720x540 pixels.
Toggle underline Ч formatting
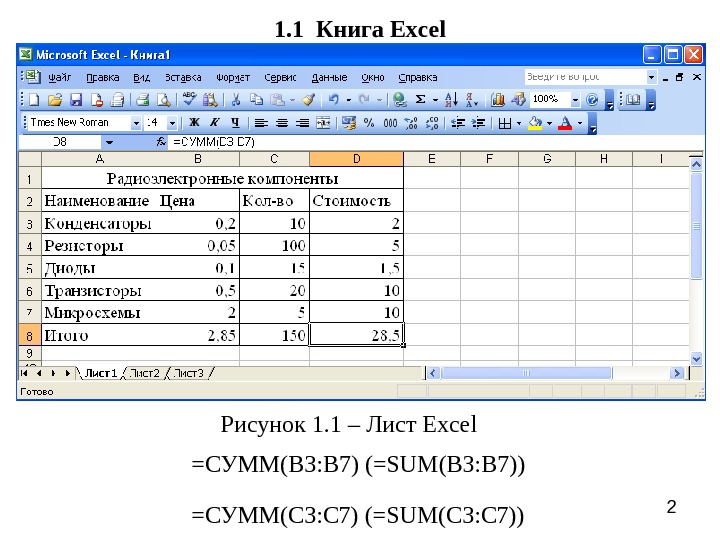coord(235,123)
